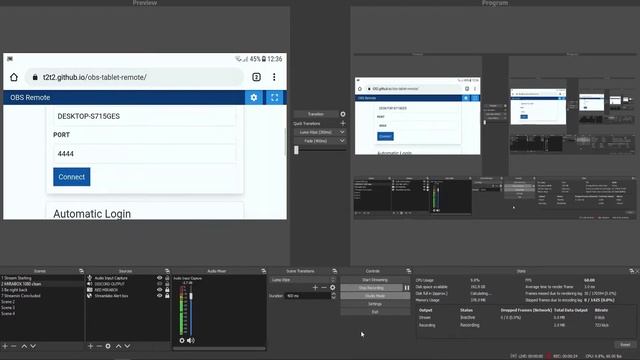Click the home icon in the phone browser
This screenshot has height=360, width=640.
point(14,77)
